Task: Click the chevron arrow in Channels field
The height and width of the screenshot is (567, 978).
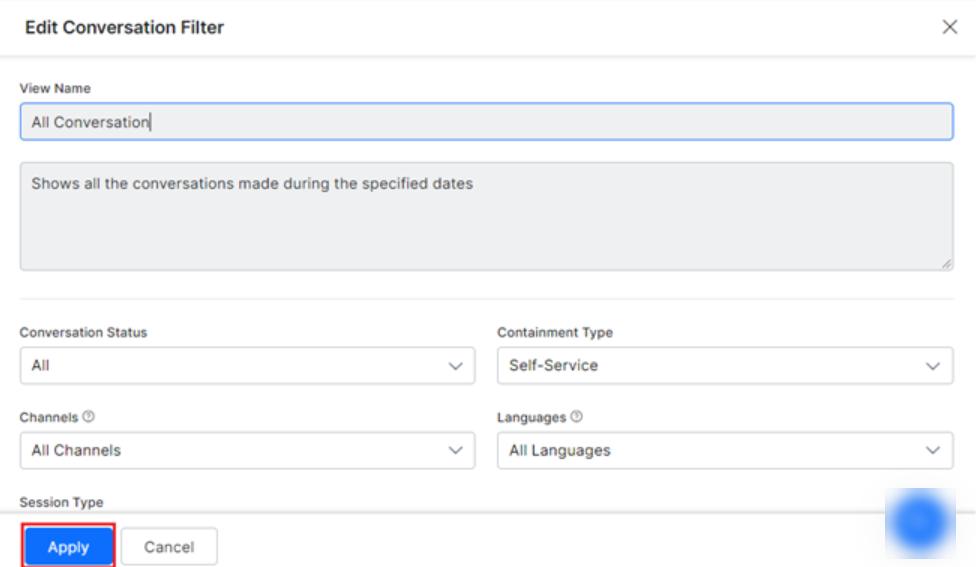Action: pyautogui.click(x=455, y=451)
